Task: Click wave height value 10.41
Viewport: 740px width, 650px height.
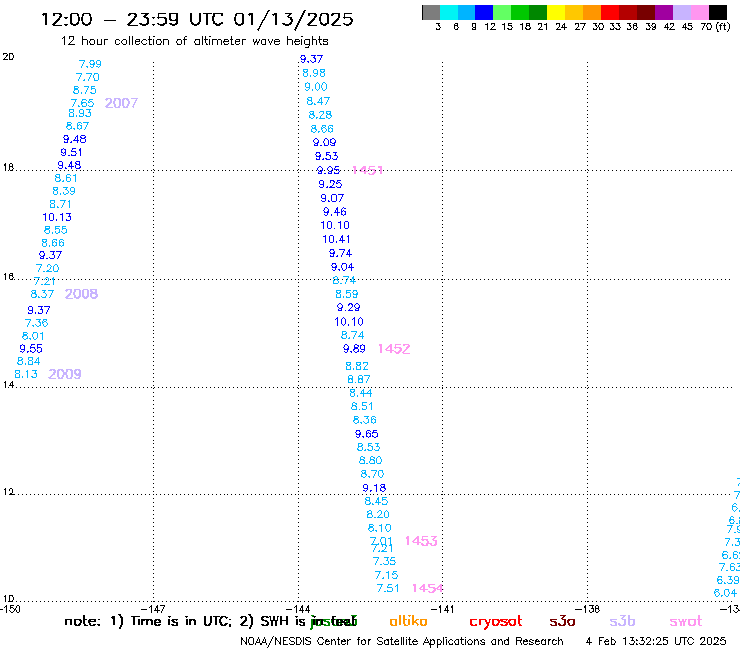Action: point(336,239)
